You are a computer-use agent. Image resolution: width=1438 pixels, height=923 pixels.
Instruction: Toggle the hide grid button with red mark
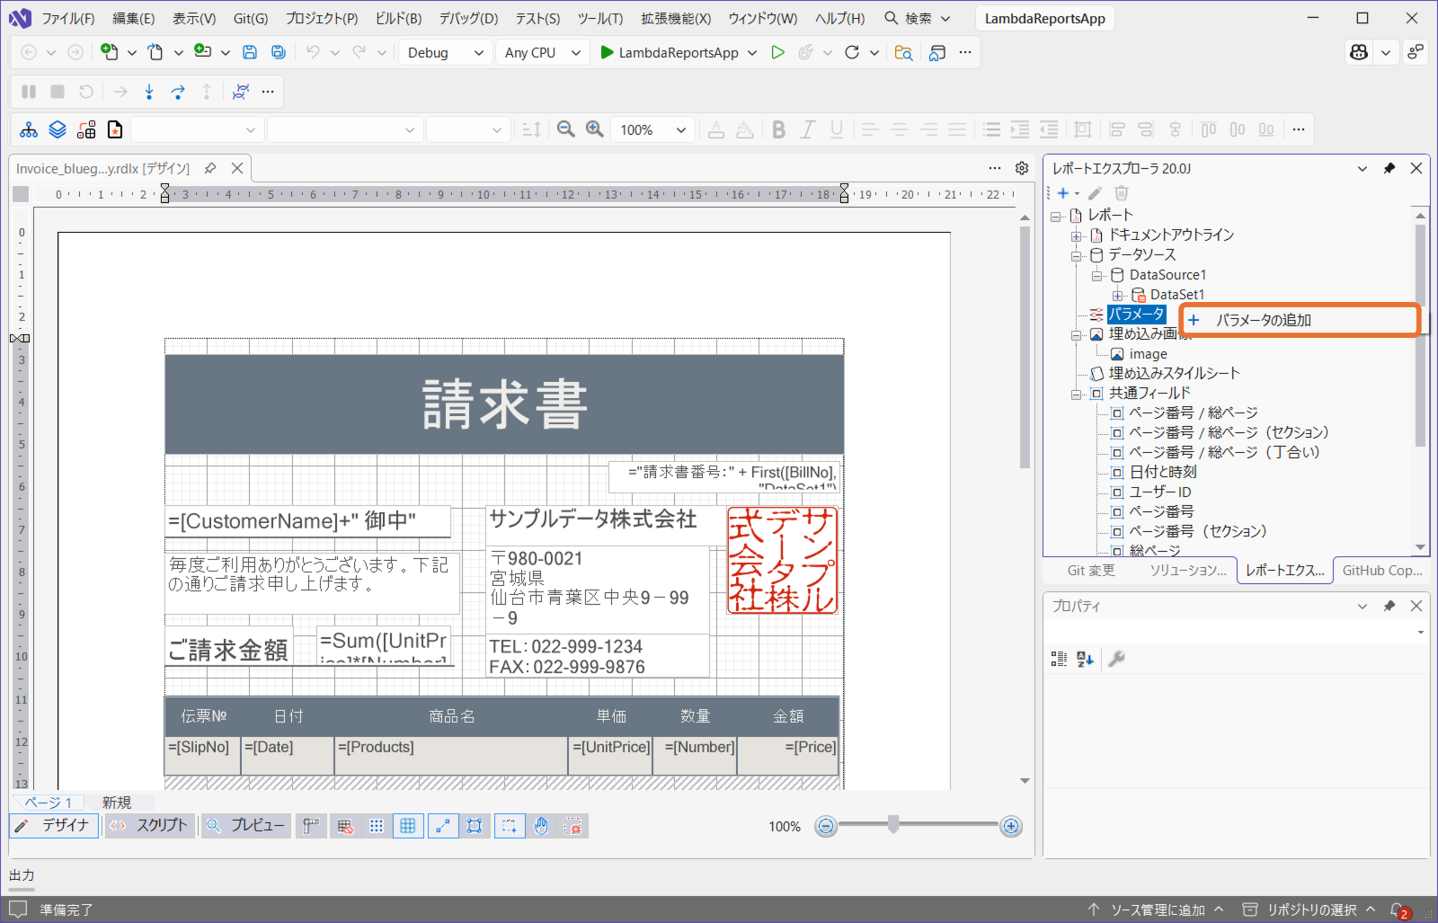coord(344,826)
